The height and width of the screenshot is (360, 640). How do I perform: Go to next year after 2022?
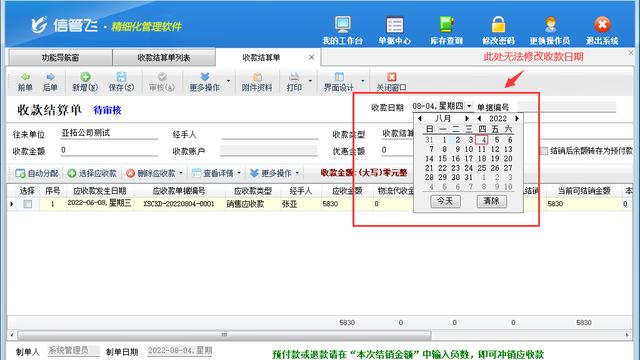pyautogui.click(x=517, y=118)
